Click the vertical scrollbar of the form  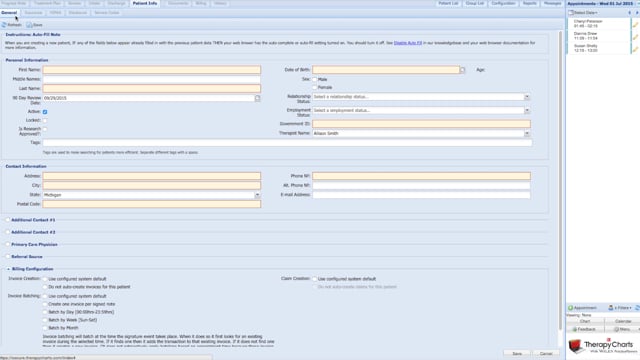[x=561, y=180]
